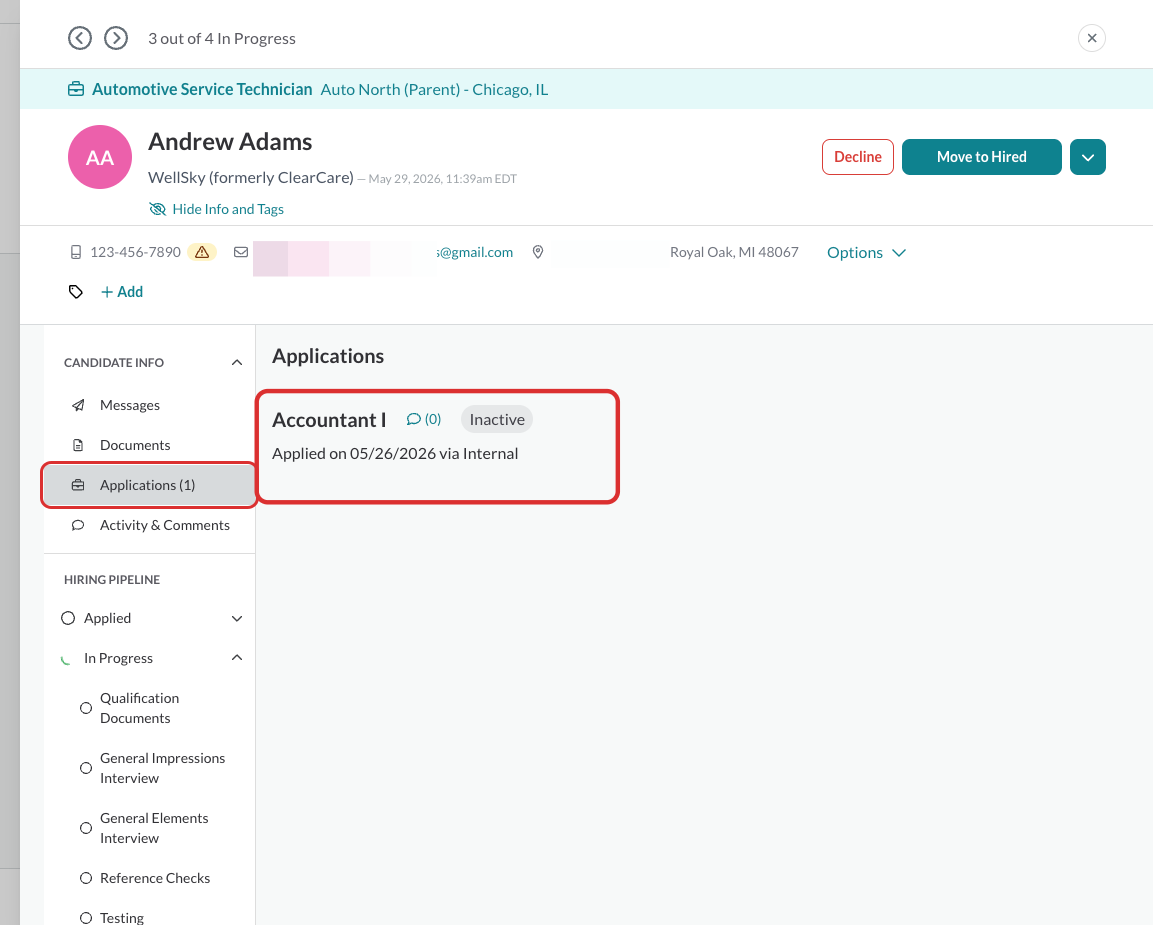This screenshot has width=1153, height=925.
Task: Click Auto North (Parent) - Chicago, IL text
Action: [x=435, y=90]
